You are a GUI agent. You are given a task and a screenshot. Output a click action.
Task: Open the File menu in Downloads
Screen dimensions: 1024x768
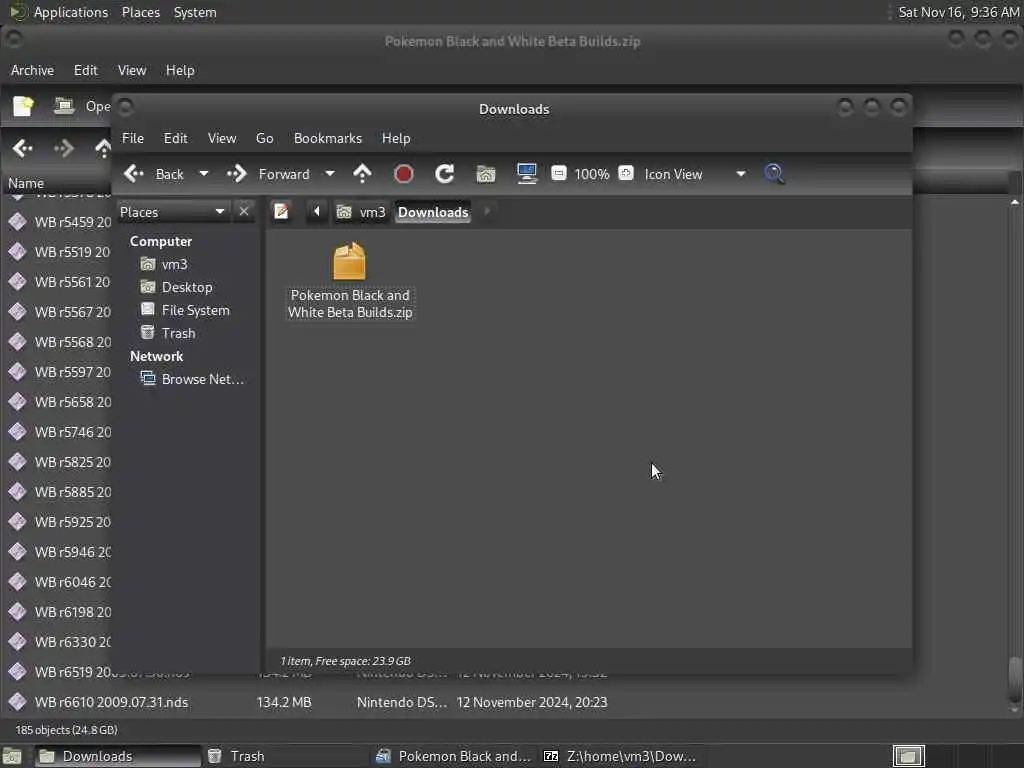[x=133, y=138]
